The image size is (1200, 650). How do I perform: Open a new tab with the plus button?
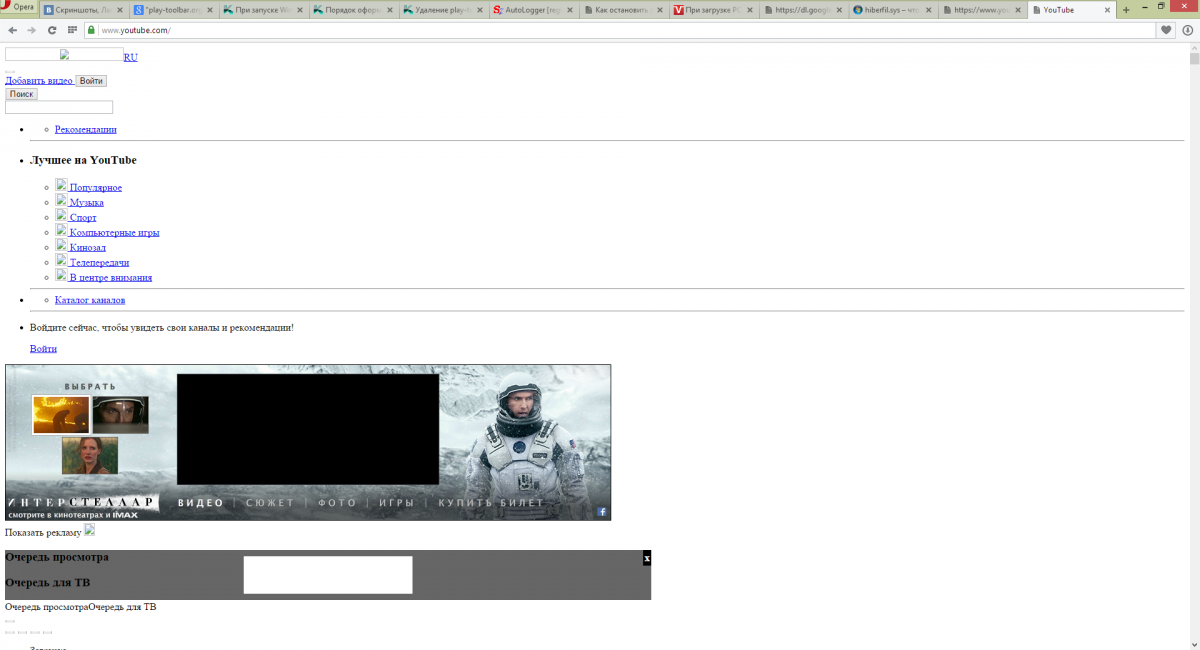[x=1126, y=10]
